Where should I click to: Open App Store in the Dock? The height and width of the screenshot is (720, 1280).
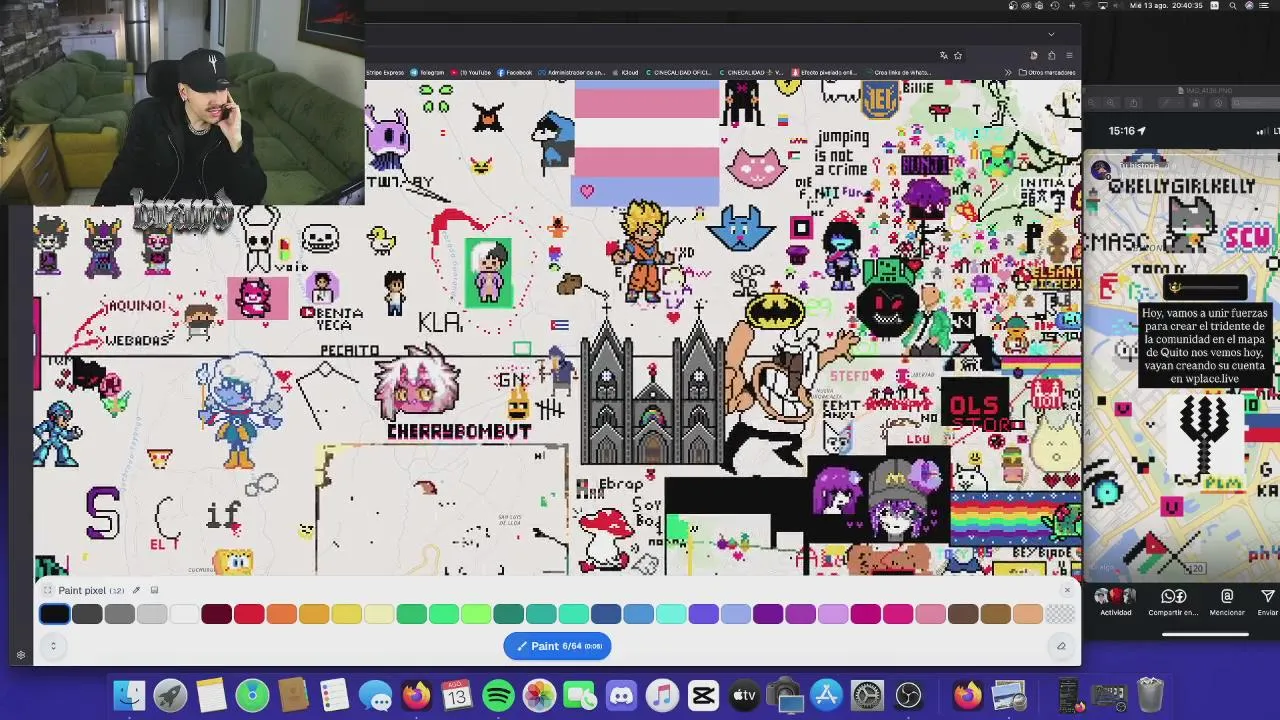click(827, 695)
